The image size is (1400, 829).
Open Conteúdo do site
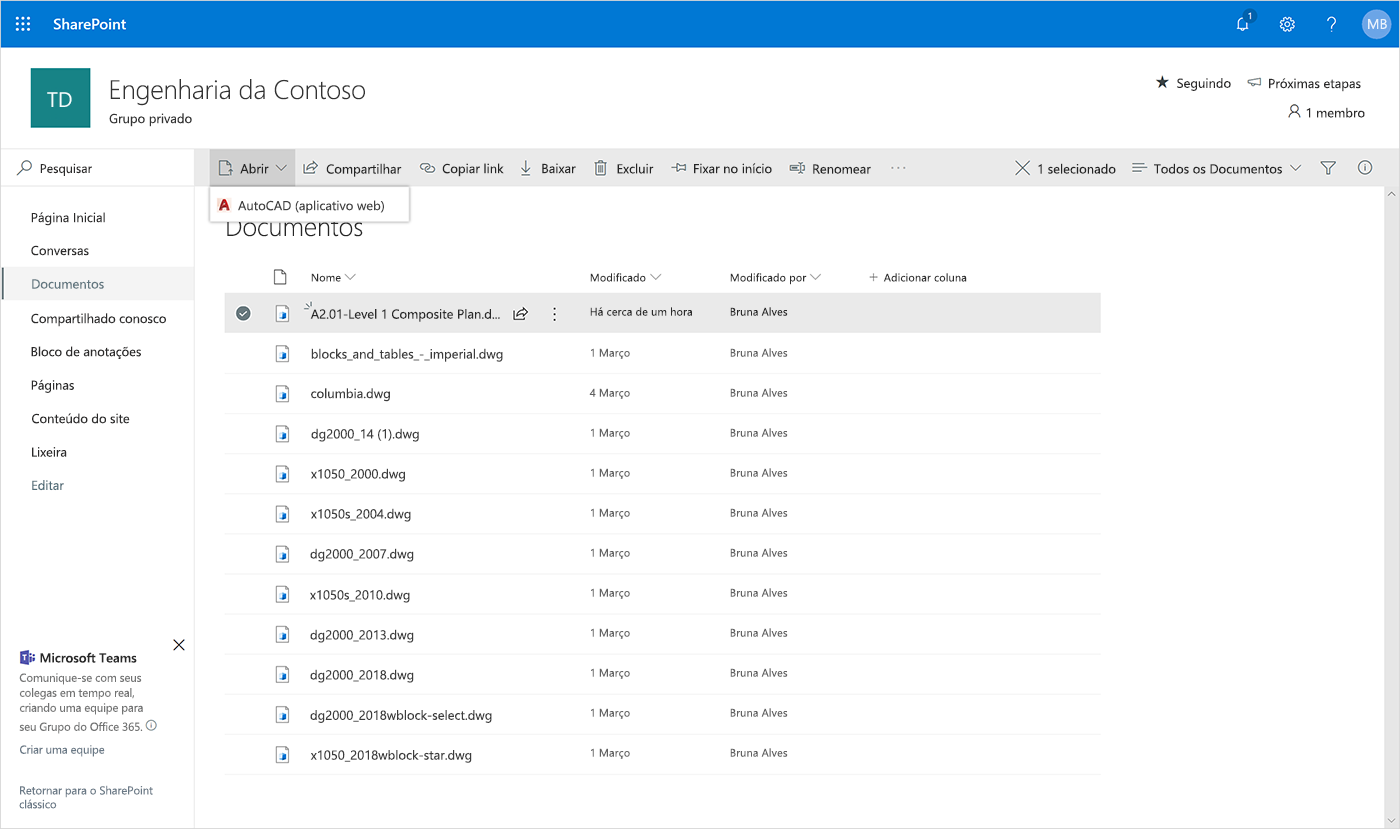80,418
